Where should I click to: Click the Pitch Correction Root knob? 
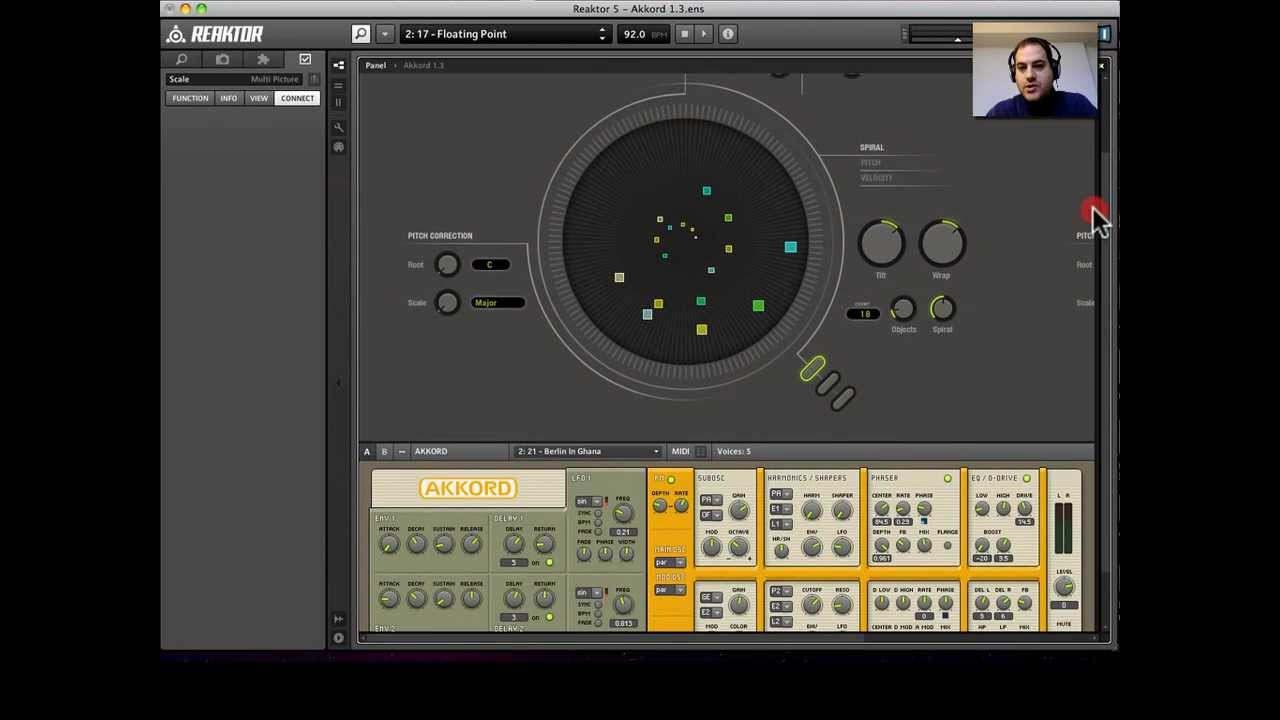[447, 264]
